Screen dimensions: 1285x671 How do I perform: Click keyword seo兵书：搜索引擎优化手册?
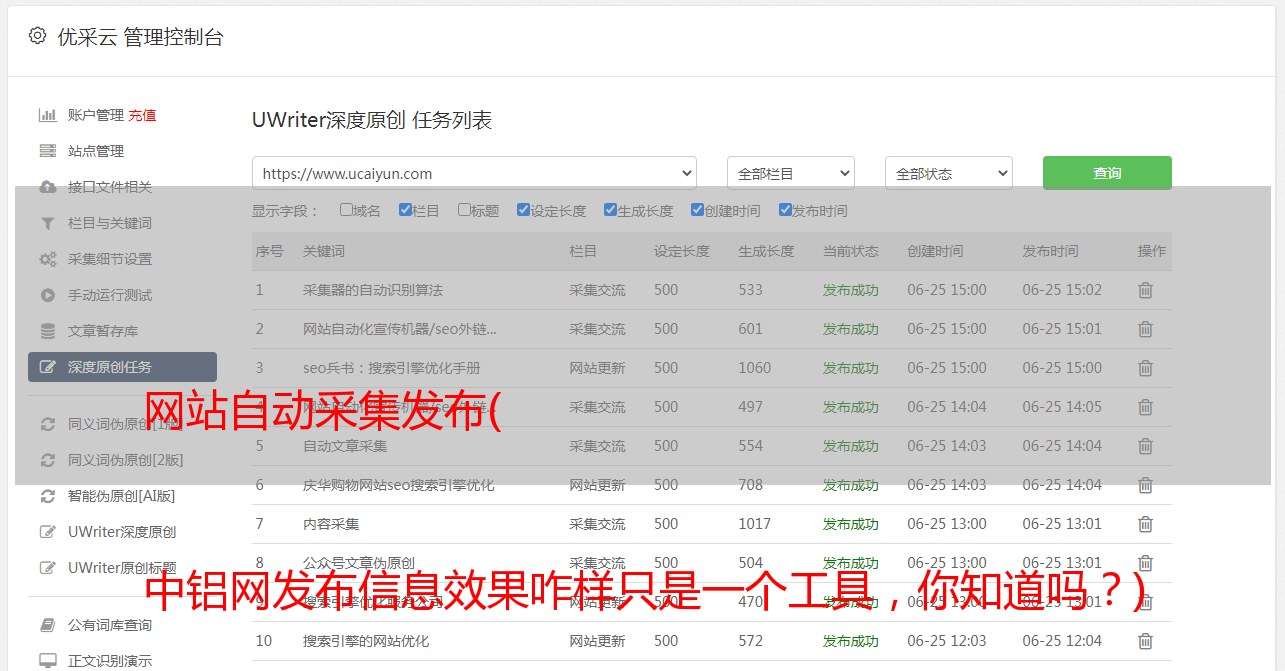click(x=392, y=368)
